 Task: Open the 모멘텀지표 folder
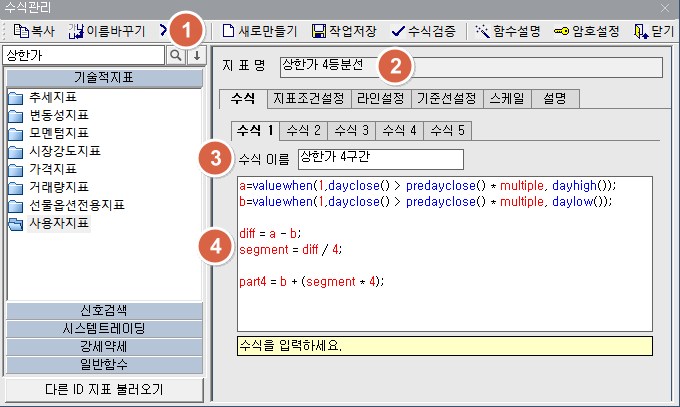49,133
